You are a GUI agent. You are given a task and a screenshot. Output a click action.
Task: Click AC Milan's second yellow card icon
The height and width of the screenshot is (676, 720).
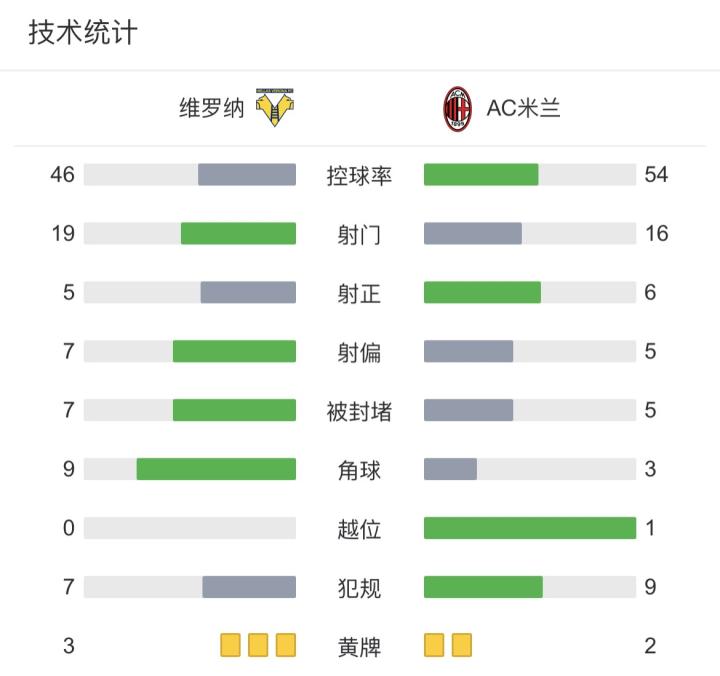[x=461, y=645]
